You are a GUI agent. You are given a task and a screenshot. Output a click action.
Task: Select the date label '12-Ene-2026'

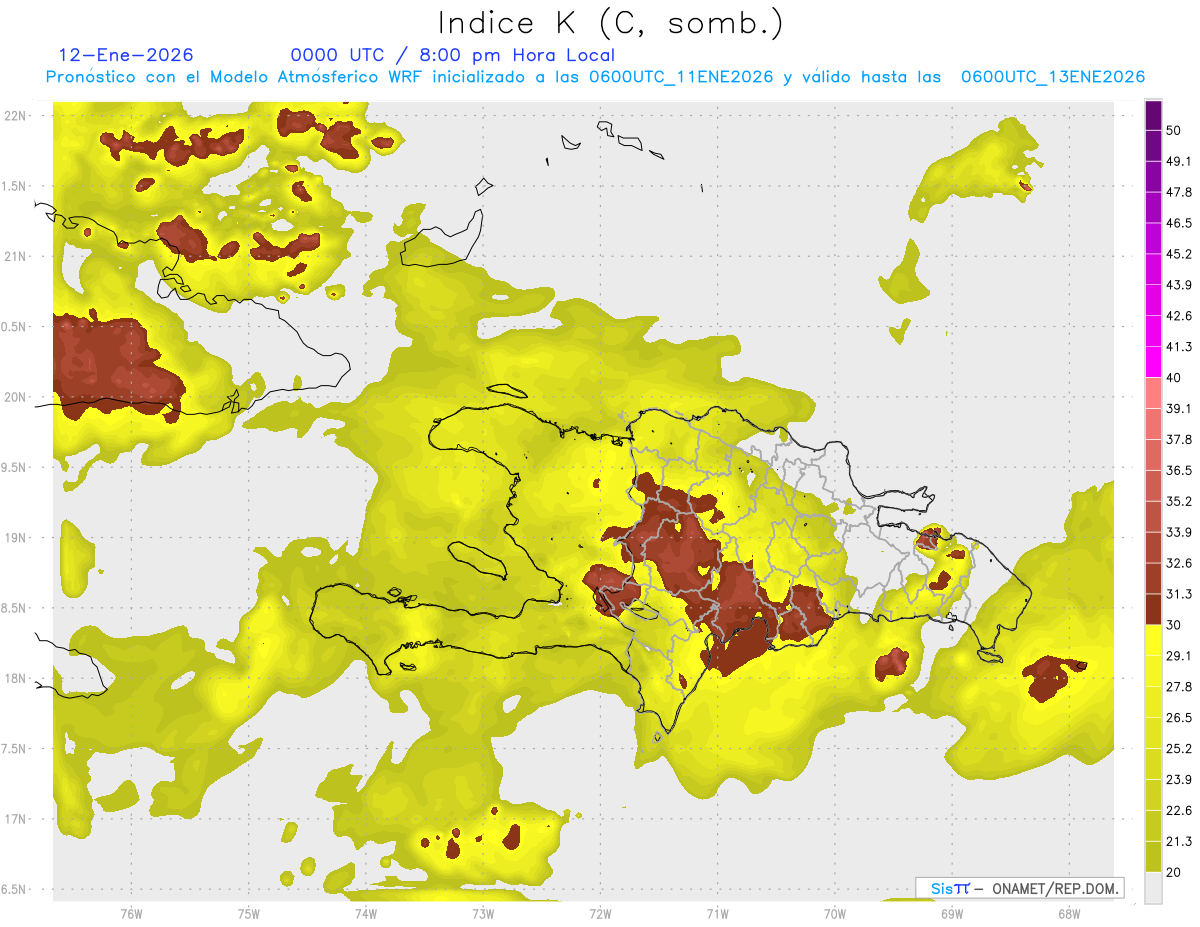point(126,55)
